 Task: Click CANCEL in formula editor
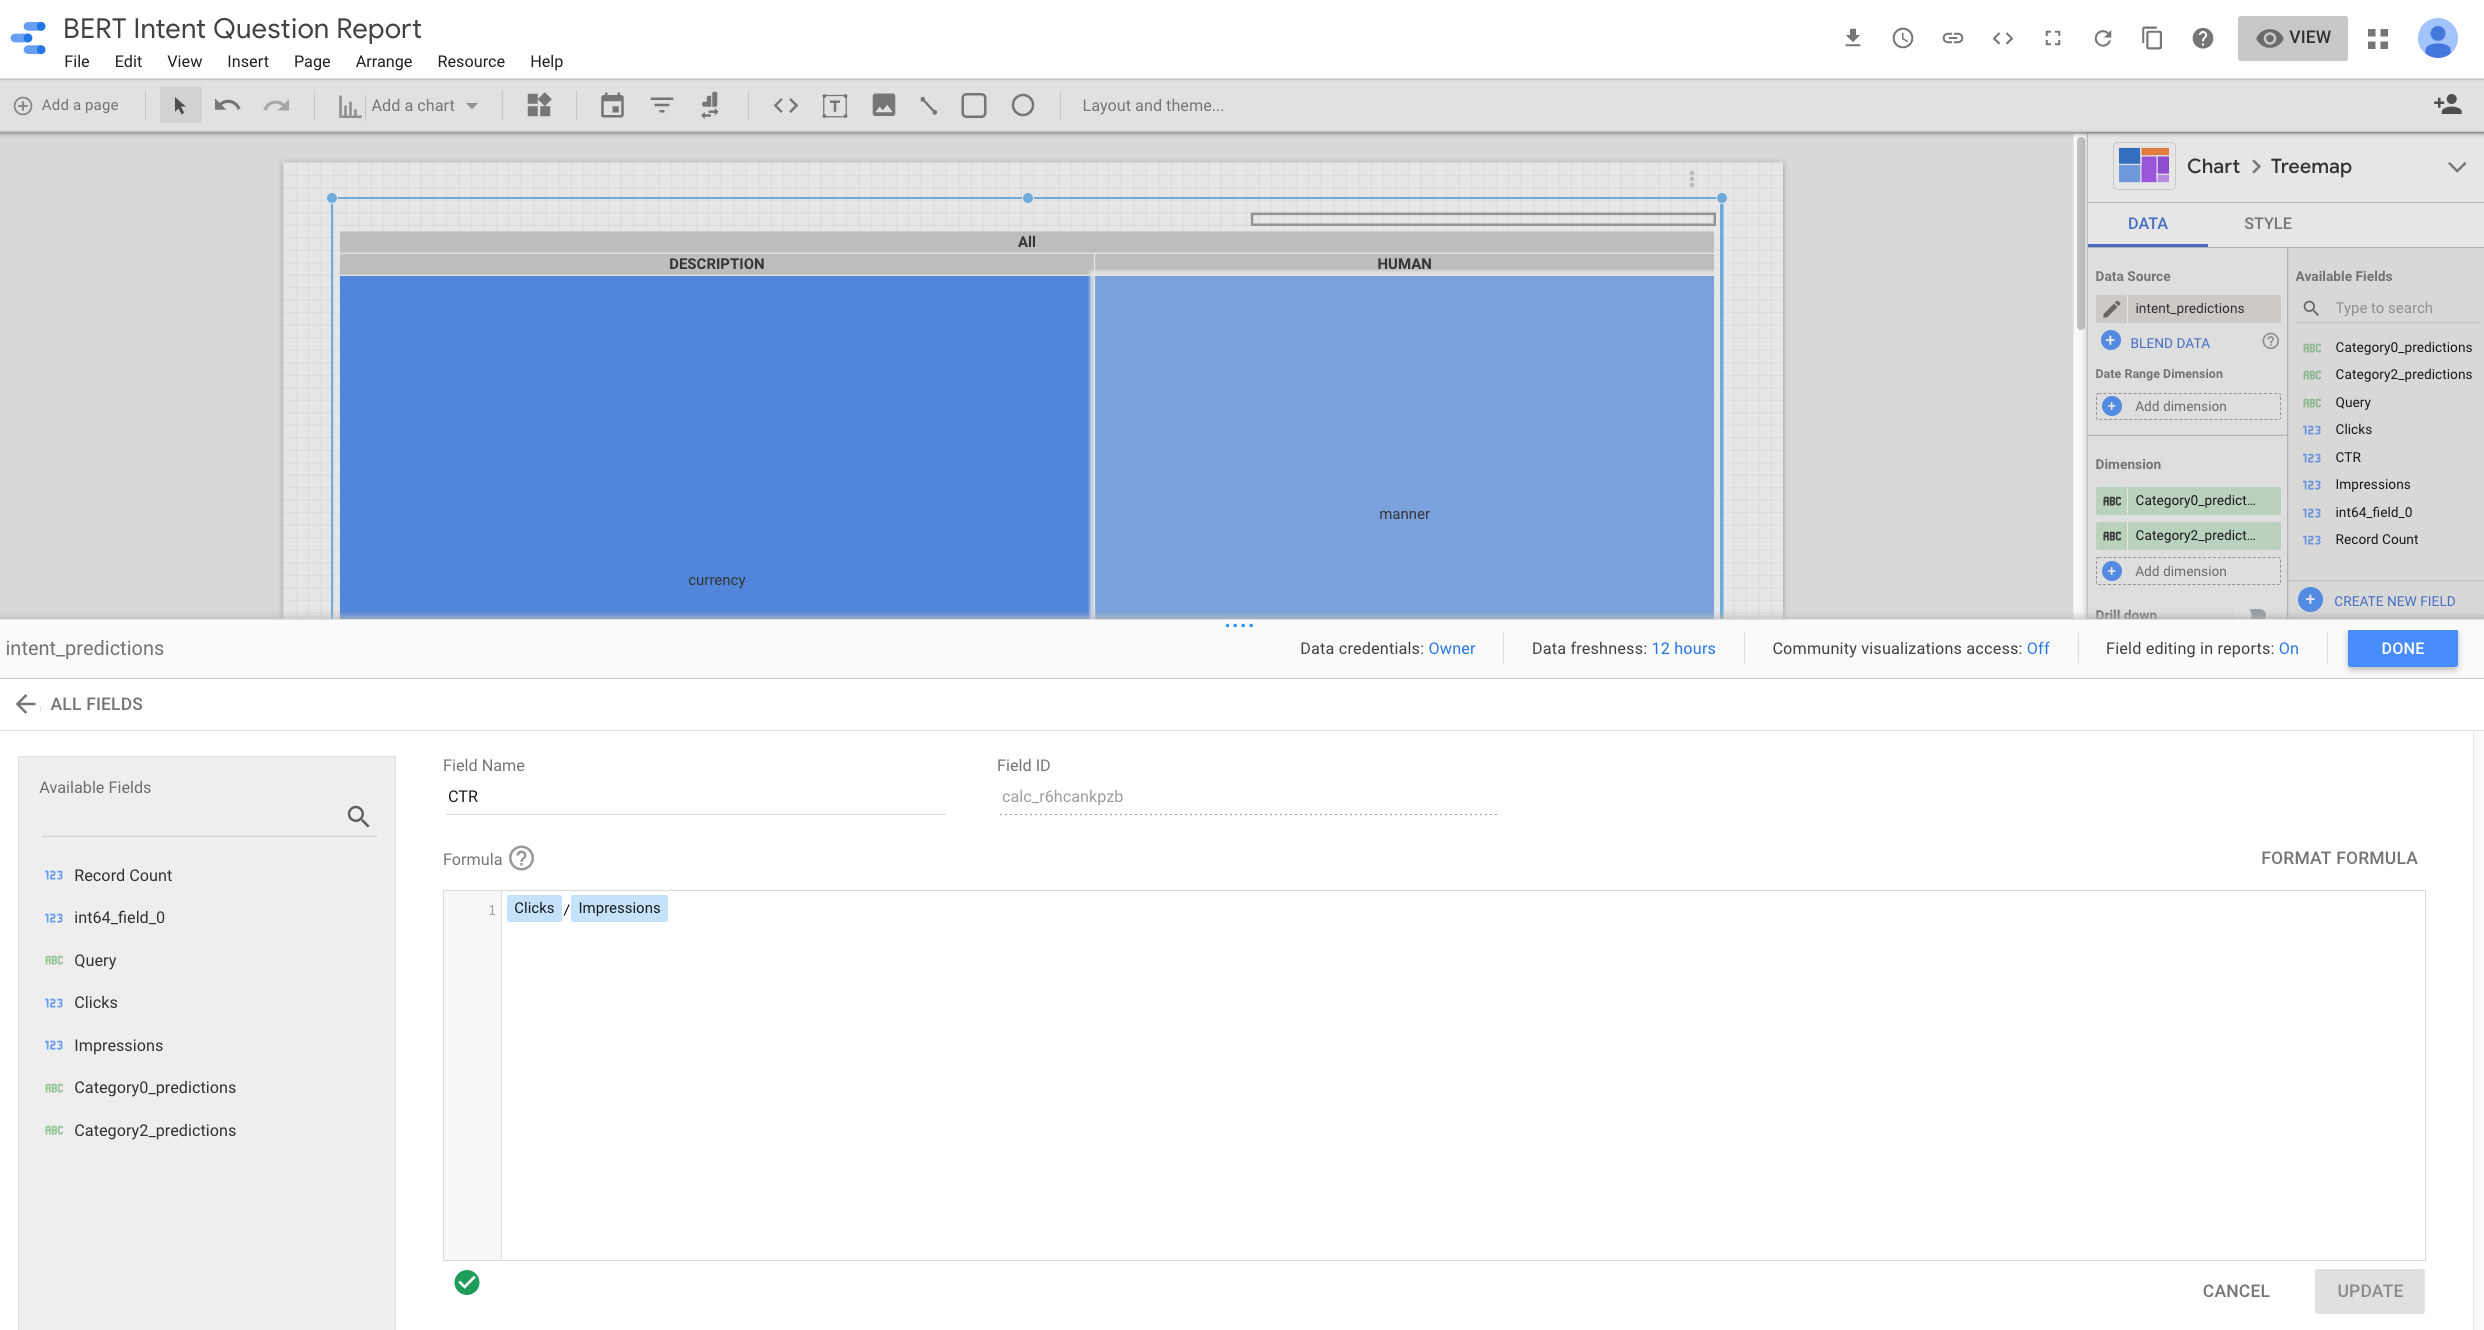2235,1291
